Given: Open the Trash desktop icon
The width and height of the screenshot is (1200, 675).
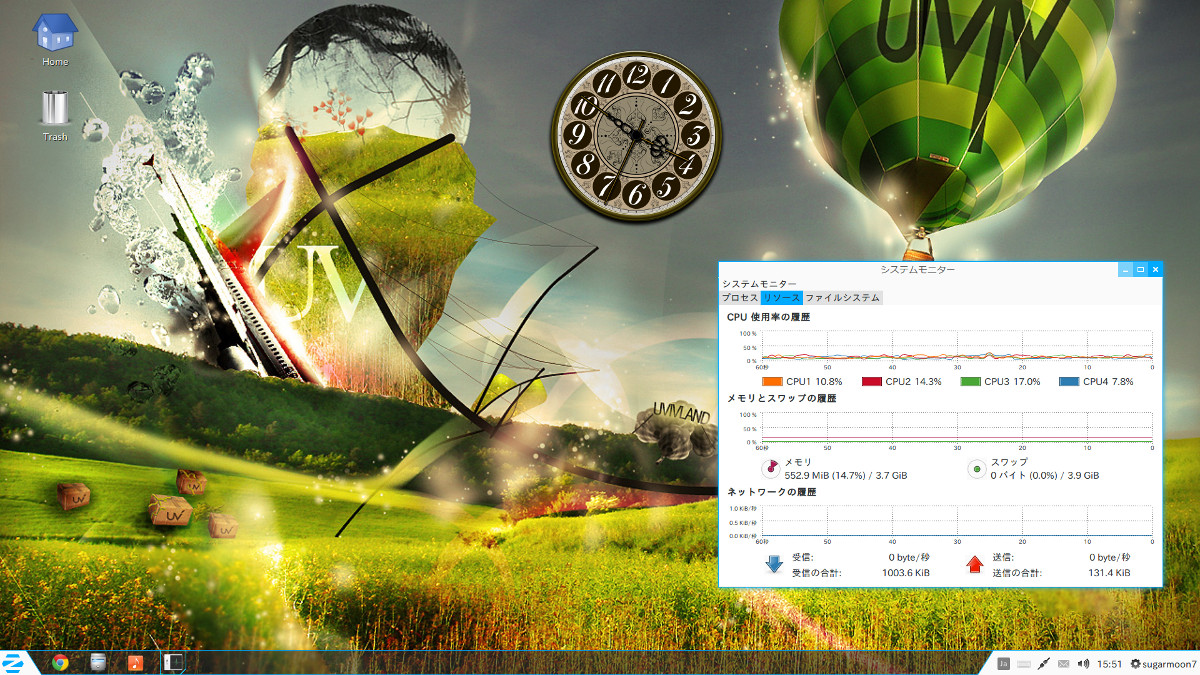Looking at the screenshot, I should click(x=55, y=114).
